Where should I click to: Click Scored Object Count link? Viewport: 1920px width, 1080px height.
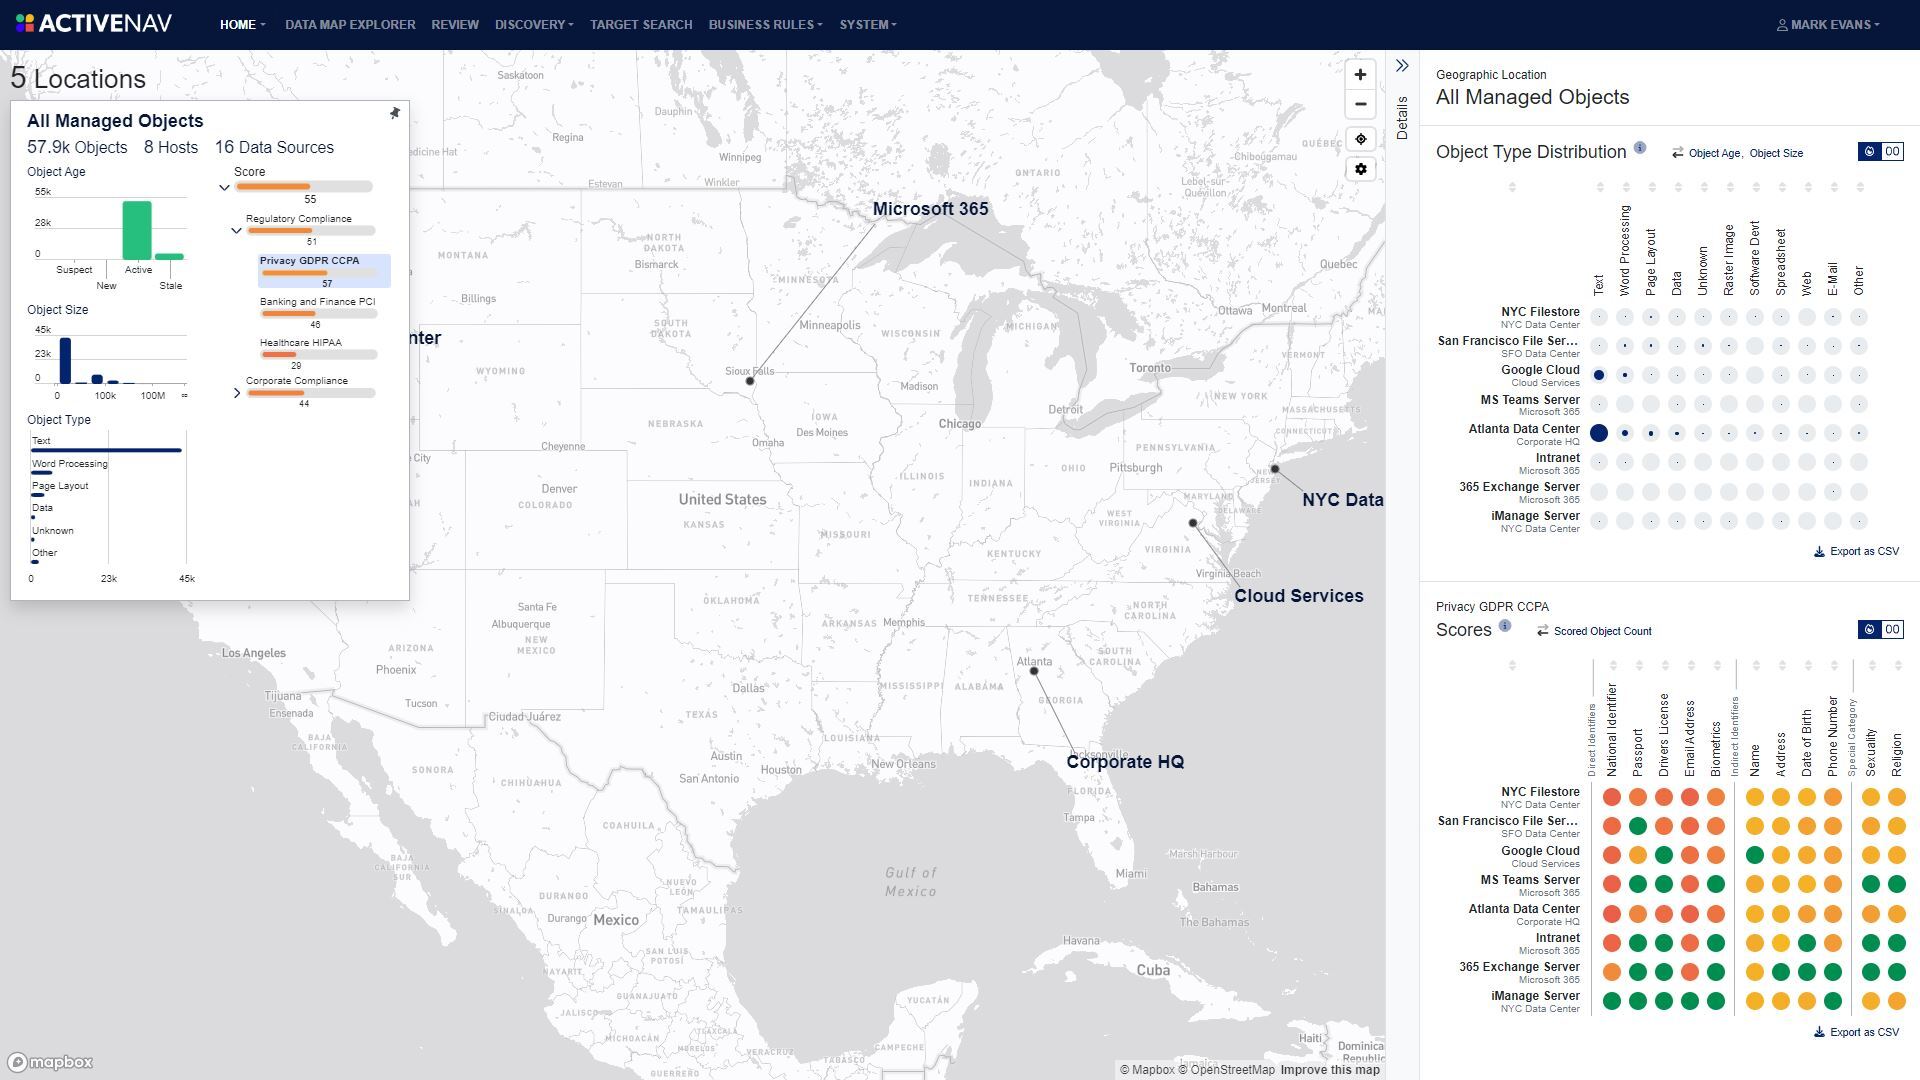point(1603,631)
